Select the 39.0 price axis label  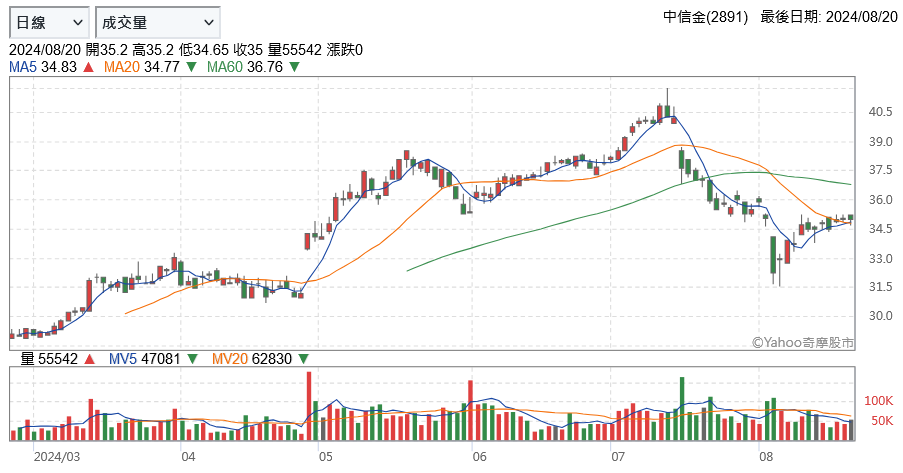(881, 142)
